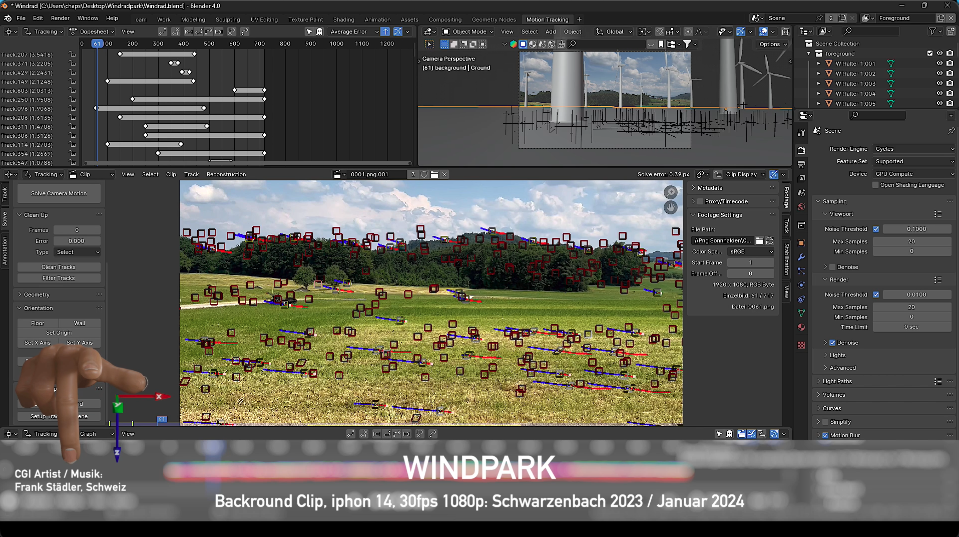Open the Feature Set dropdown
Screen dimensions: 959x537
(912, 161)
